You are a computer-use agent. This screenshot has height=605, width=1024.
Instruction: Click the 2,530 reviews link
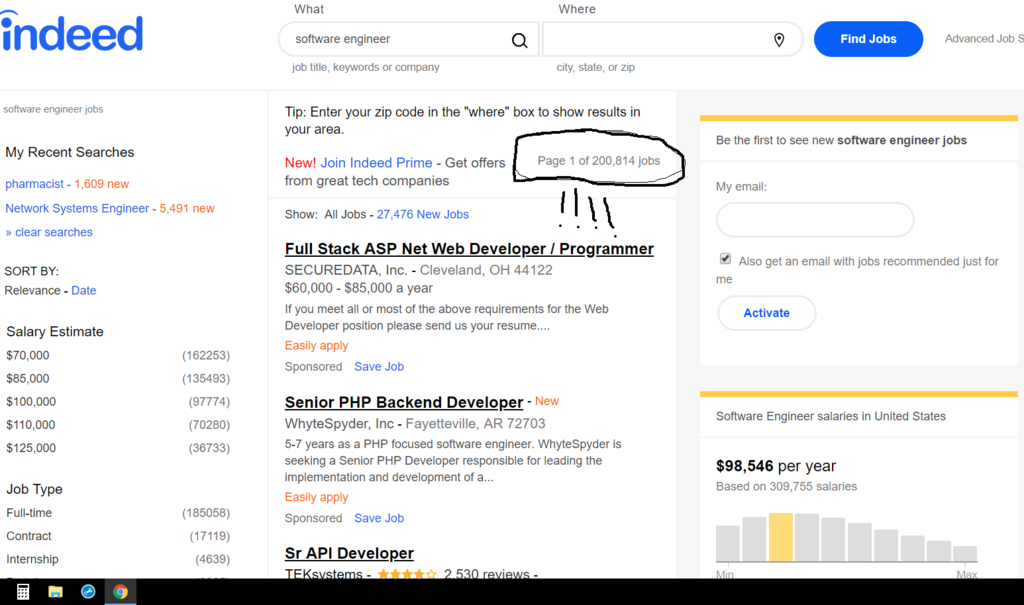pos(487,574)
